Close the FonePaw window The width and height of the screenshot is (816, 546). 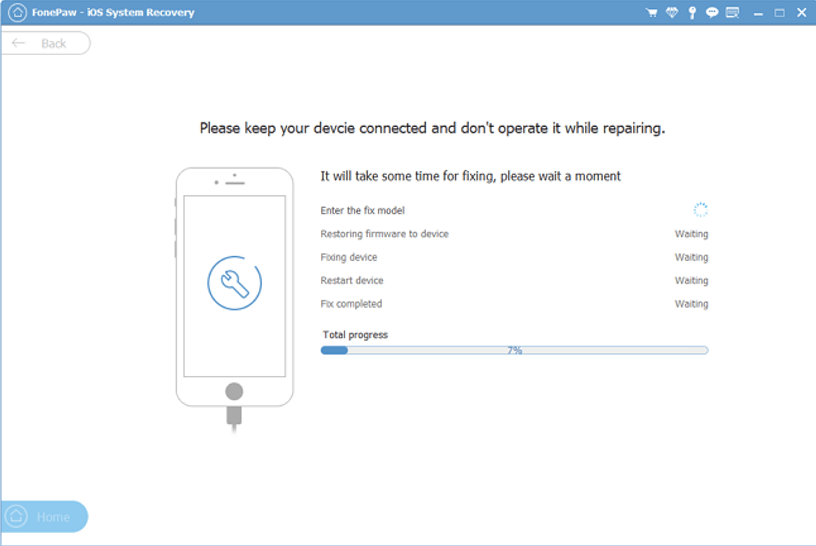[x=801, y=12]
